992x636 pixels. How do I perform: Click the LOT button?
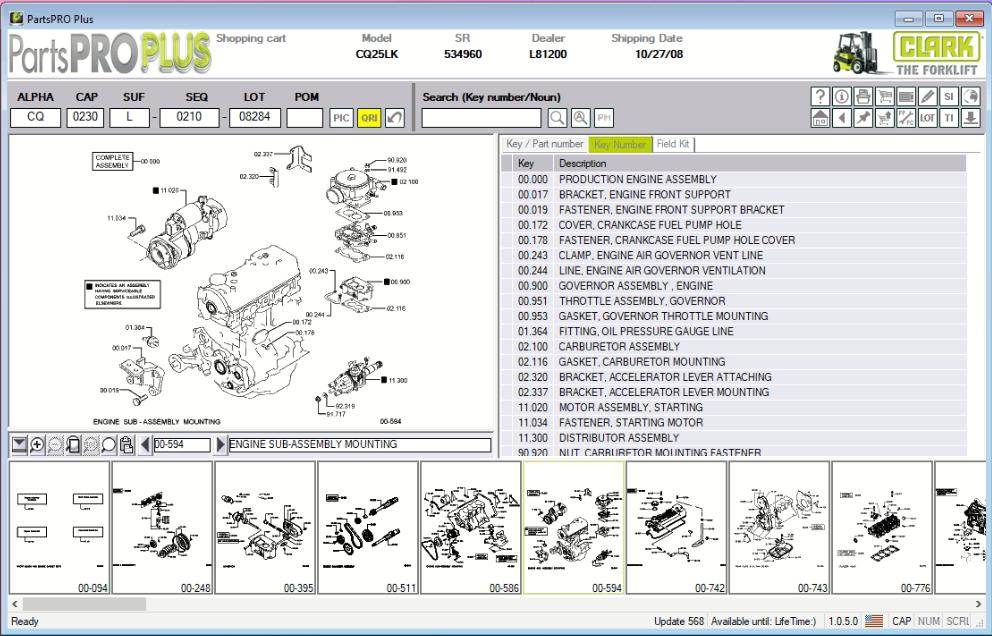tap(925, 119)
